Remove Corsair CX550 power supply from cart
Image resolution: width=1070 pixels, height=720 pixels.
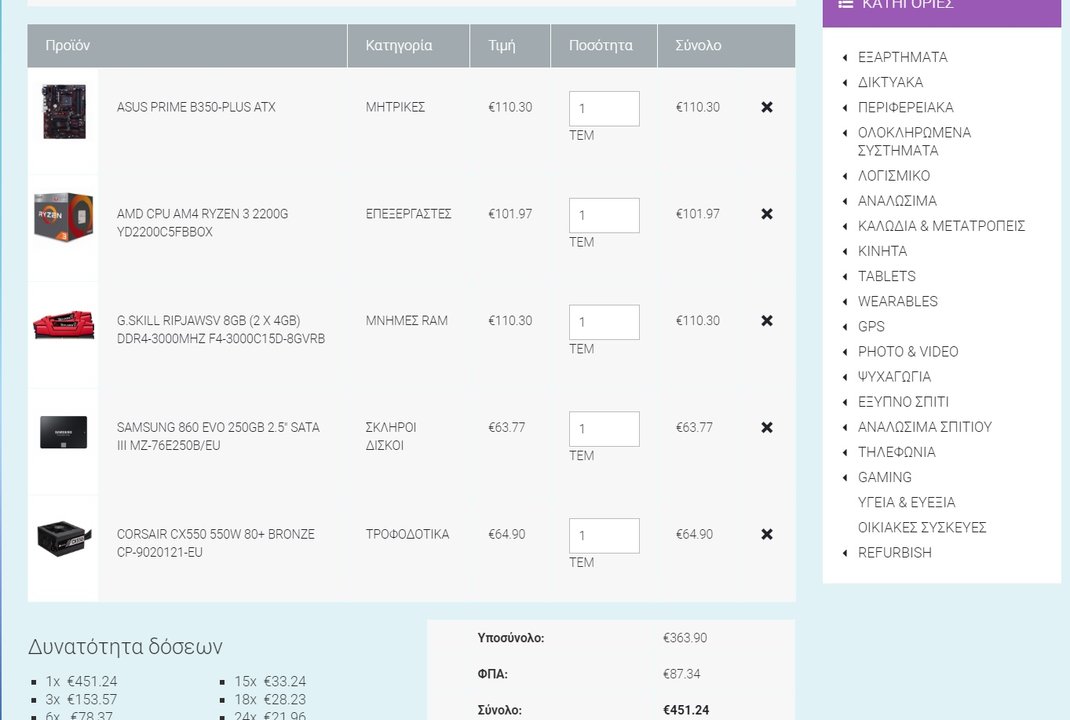(x=766, y=534)
